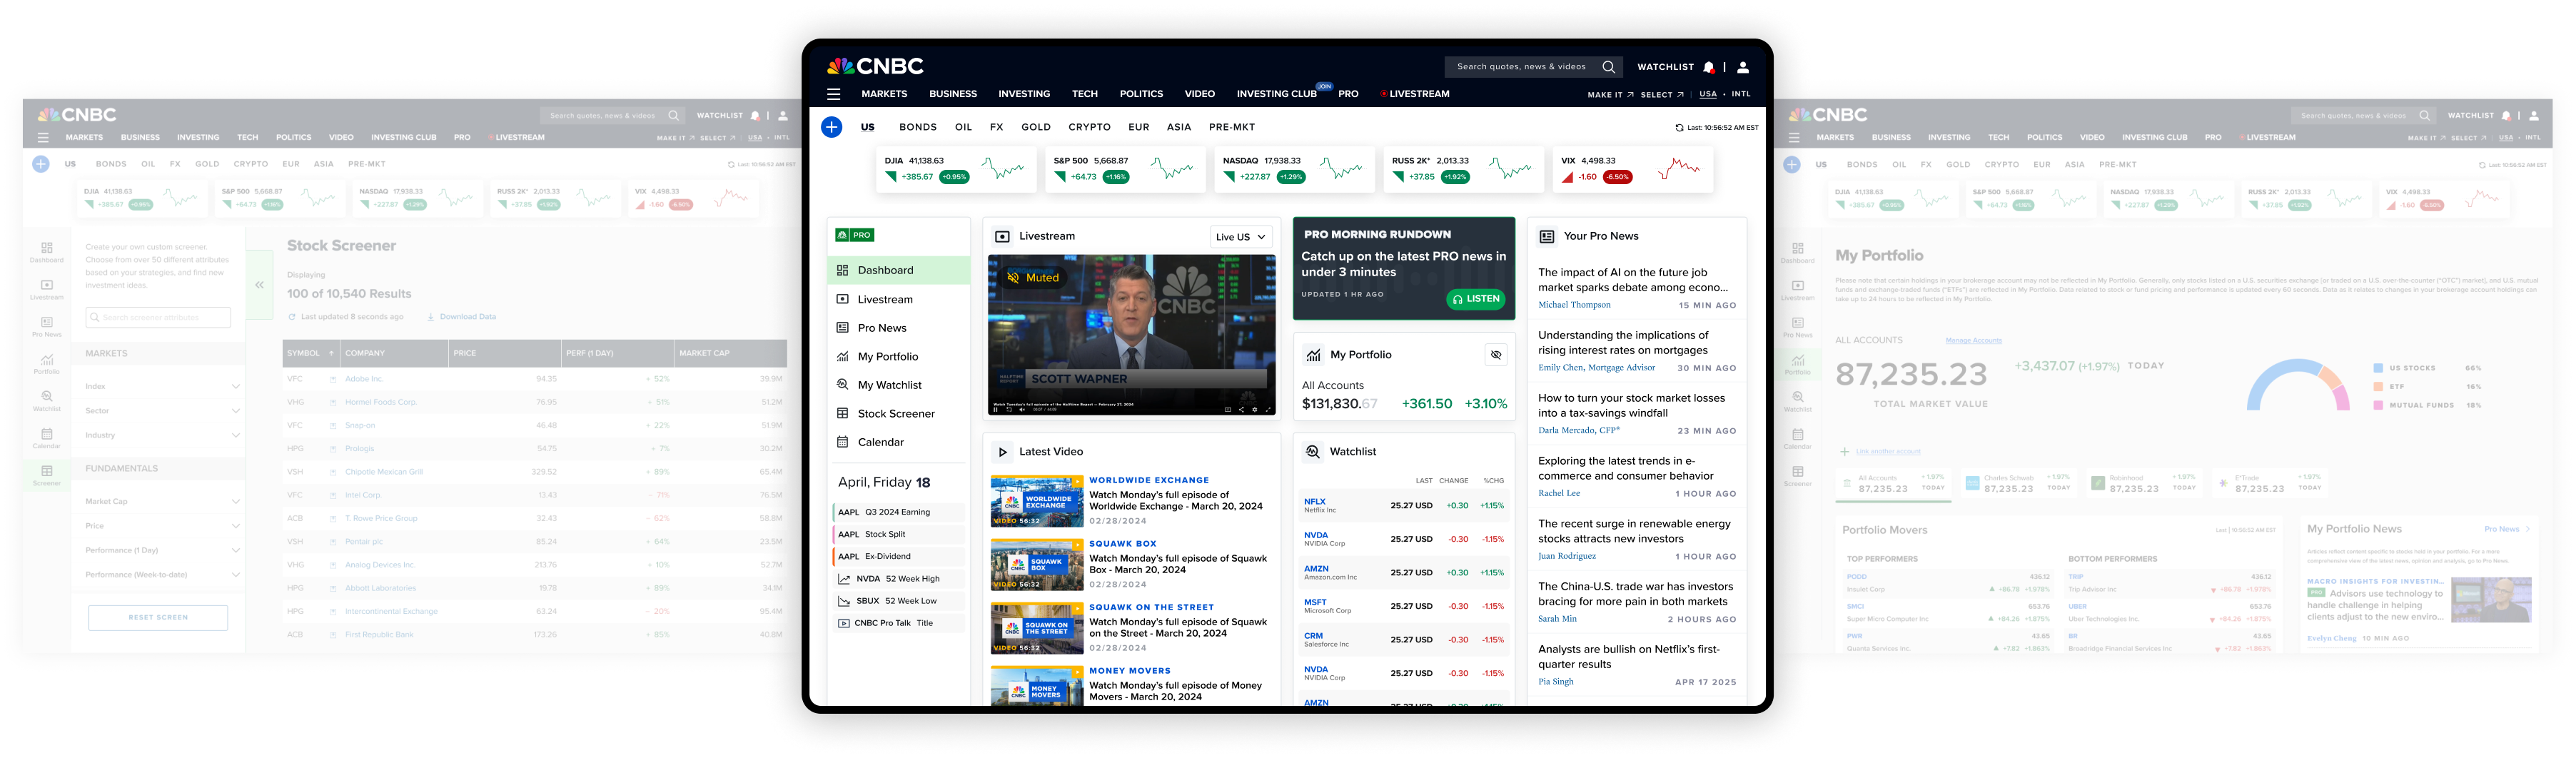
Task: Toggle the eye icon on My Portfolio card
Action: (1495, 355)
